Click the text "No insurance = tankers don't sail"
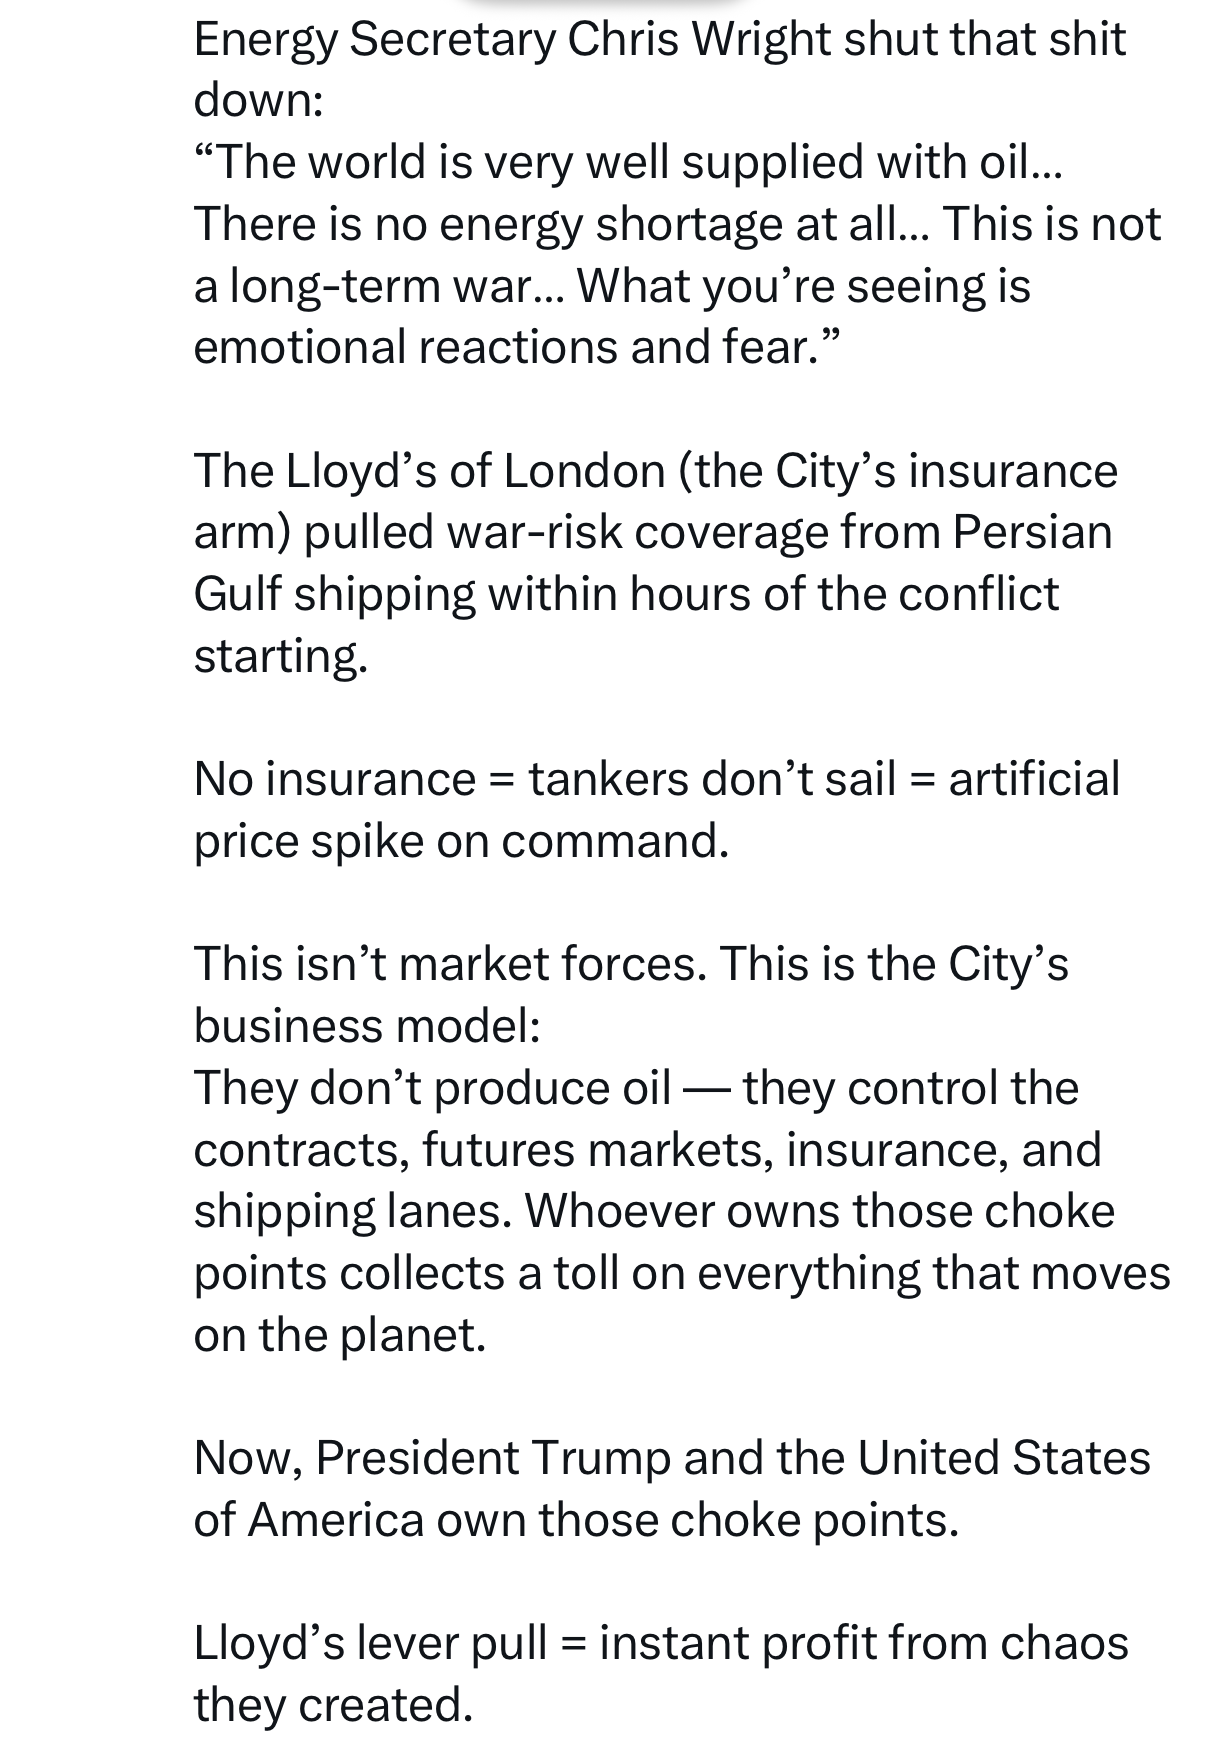 point(544,779)
